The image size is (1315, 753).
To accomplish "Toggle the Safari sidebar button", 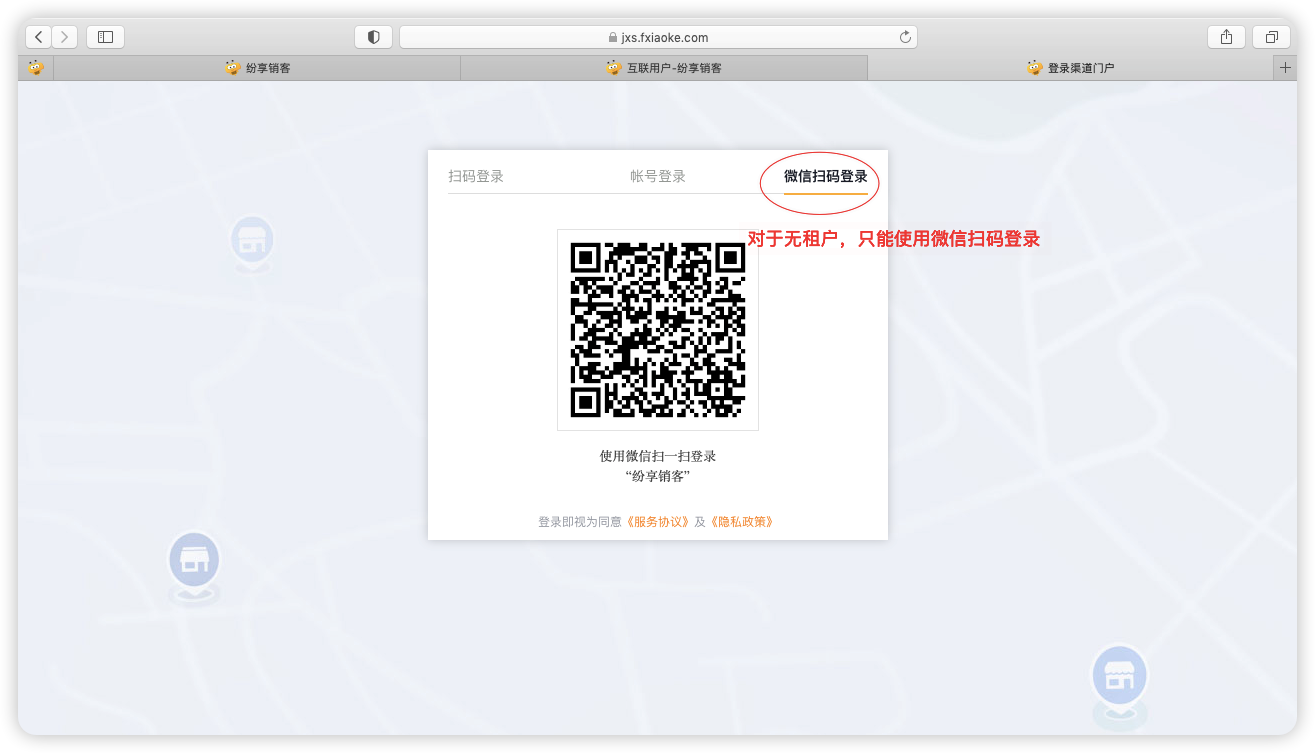I will point(105,37).
